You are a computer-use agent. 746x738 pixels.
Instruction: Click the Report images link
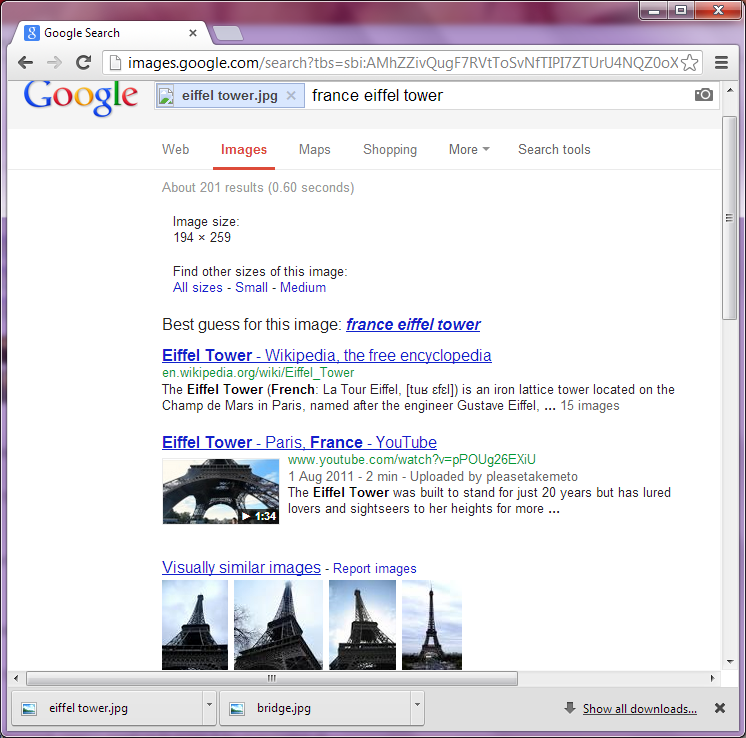tap(374, 569)
